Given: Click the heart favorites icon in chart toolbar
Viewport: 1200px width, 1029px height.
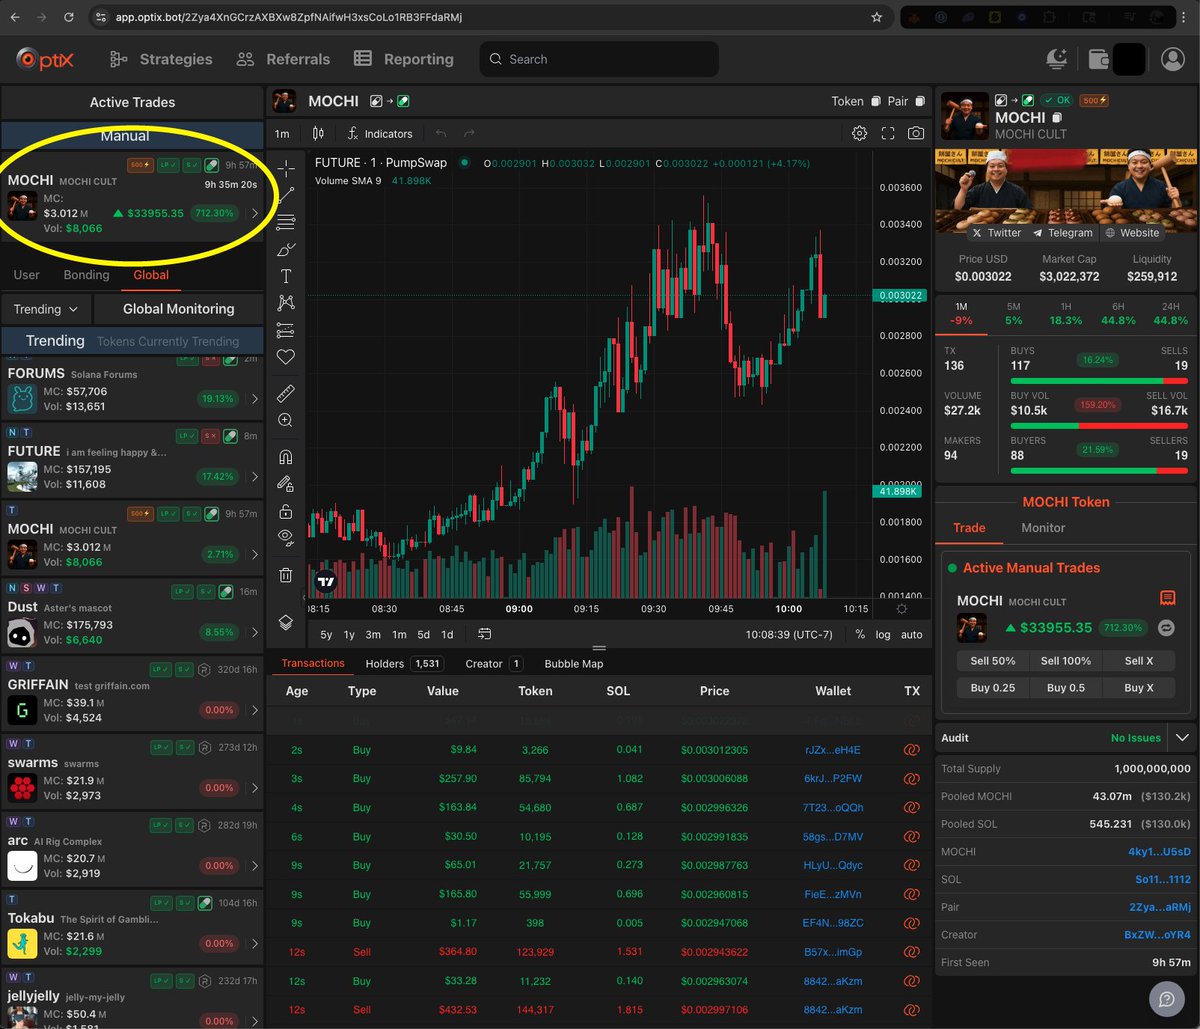Looking at the screenshot, I should [x=286, y=357].
